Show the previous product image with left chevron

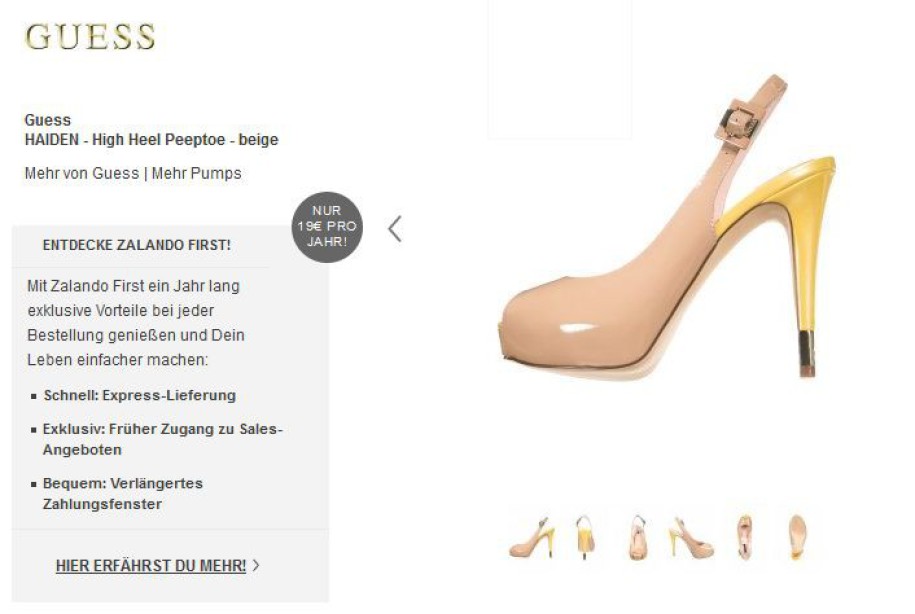395,229
